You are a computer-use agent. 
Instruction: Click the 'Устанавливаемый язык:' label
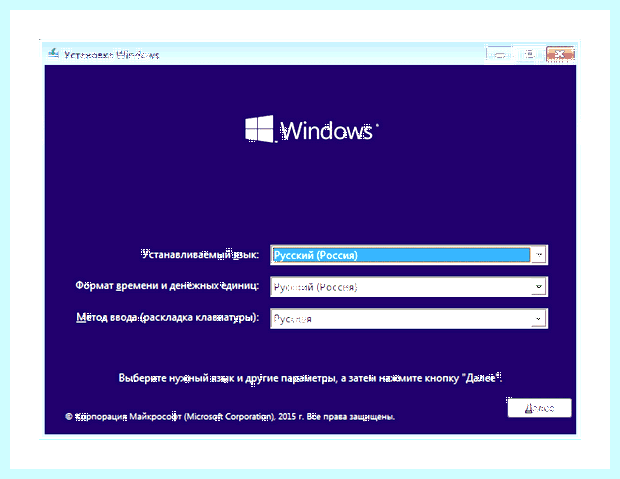[x=200, y=254]
